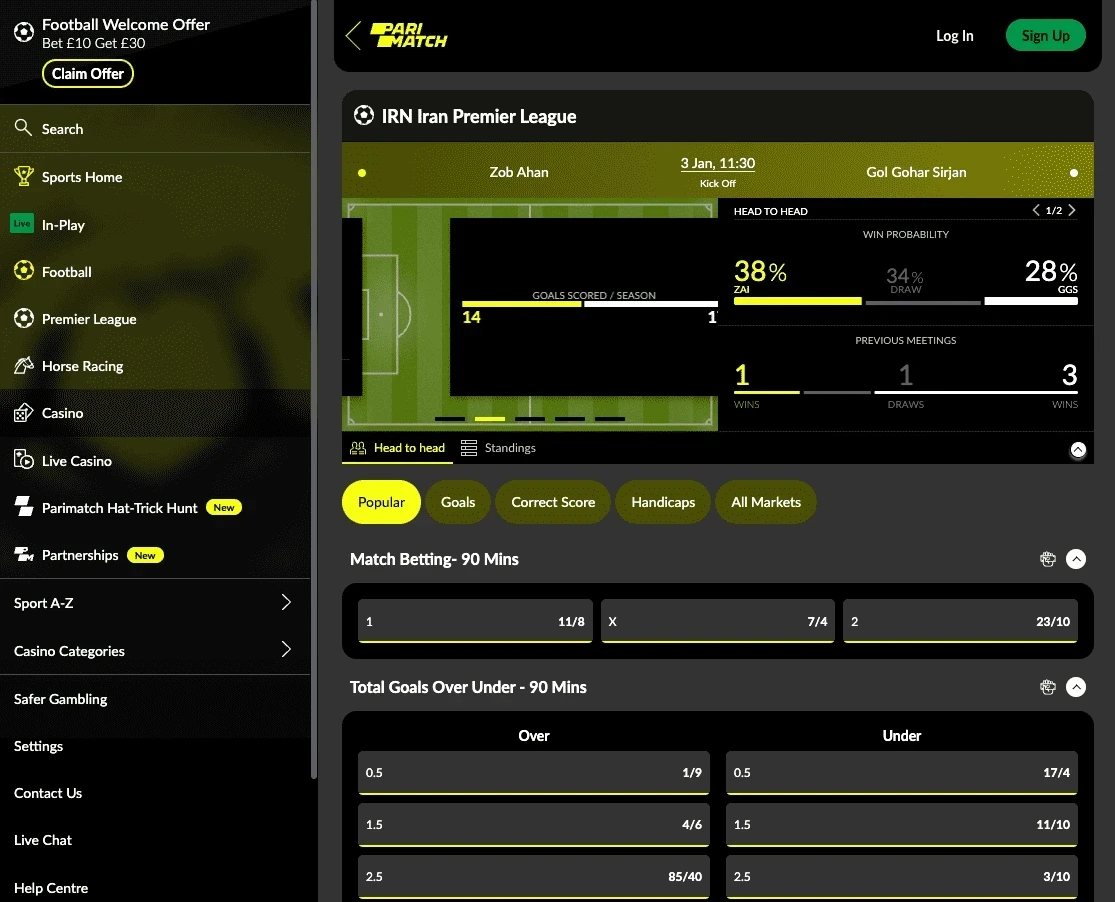Viewport: 1115px width, 902px height.
Task: Select Under 2.5 goals at 3/10
Action: [x=902, y=876]
